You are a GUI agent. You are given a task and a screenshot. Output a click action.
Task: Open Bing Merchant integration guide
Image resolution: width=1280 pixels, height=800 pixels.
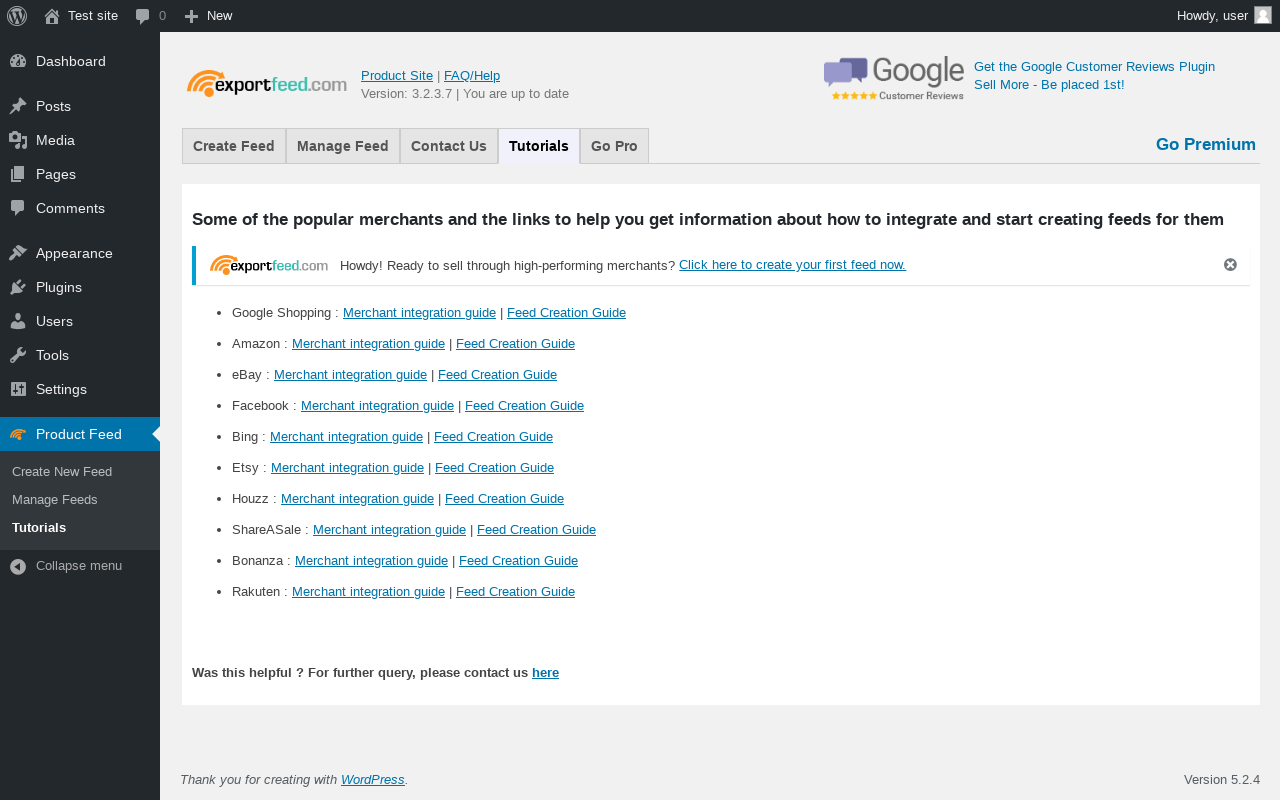[x=346, y=436]
